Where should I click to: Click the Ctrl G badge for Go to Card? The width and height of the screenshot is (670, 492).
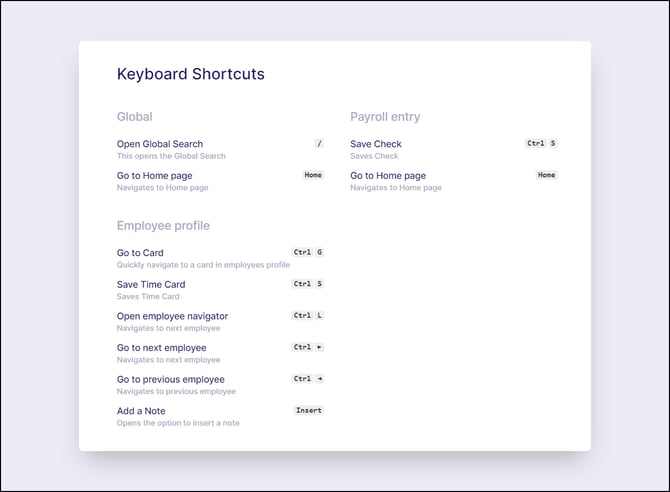(308, 252)
